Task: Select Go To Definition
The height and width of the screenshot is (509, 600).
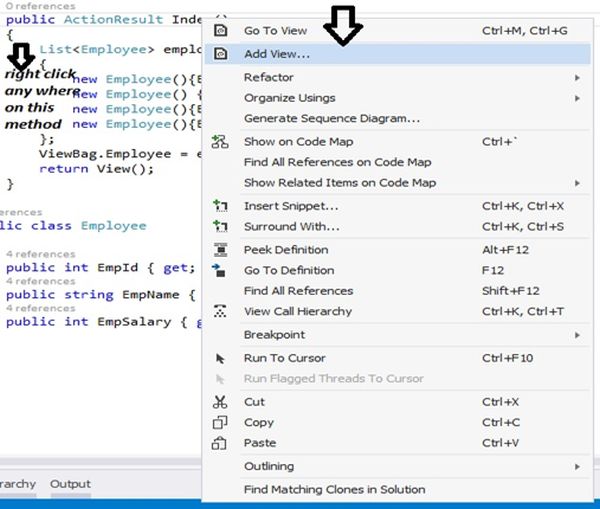Action: coord(397,271)
